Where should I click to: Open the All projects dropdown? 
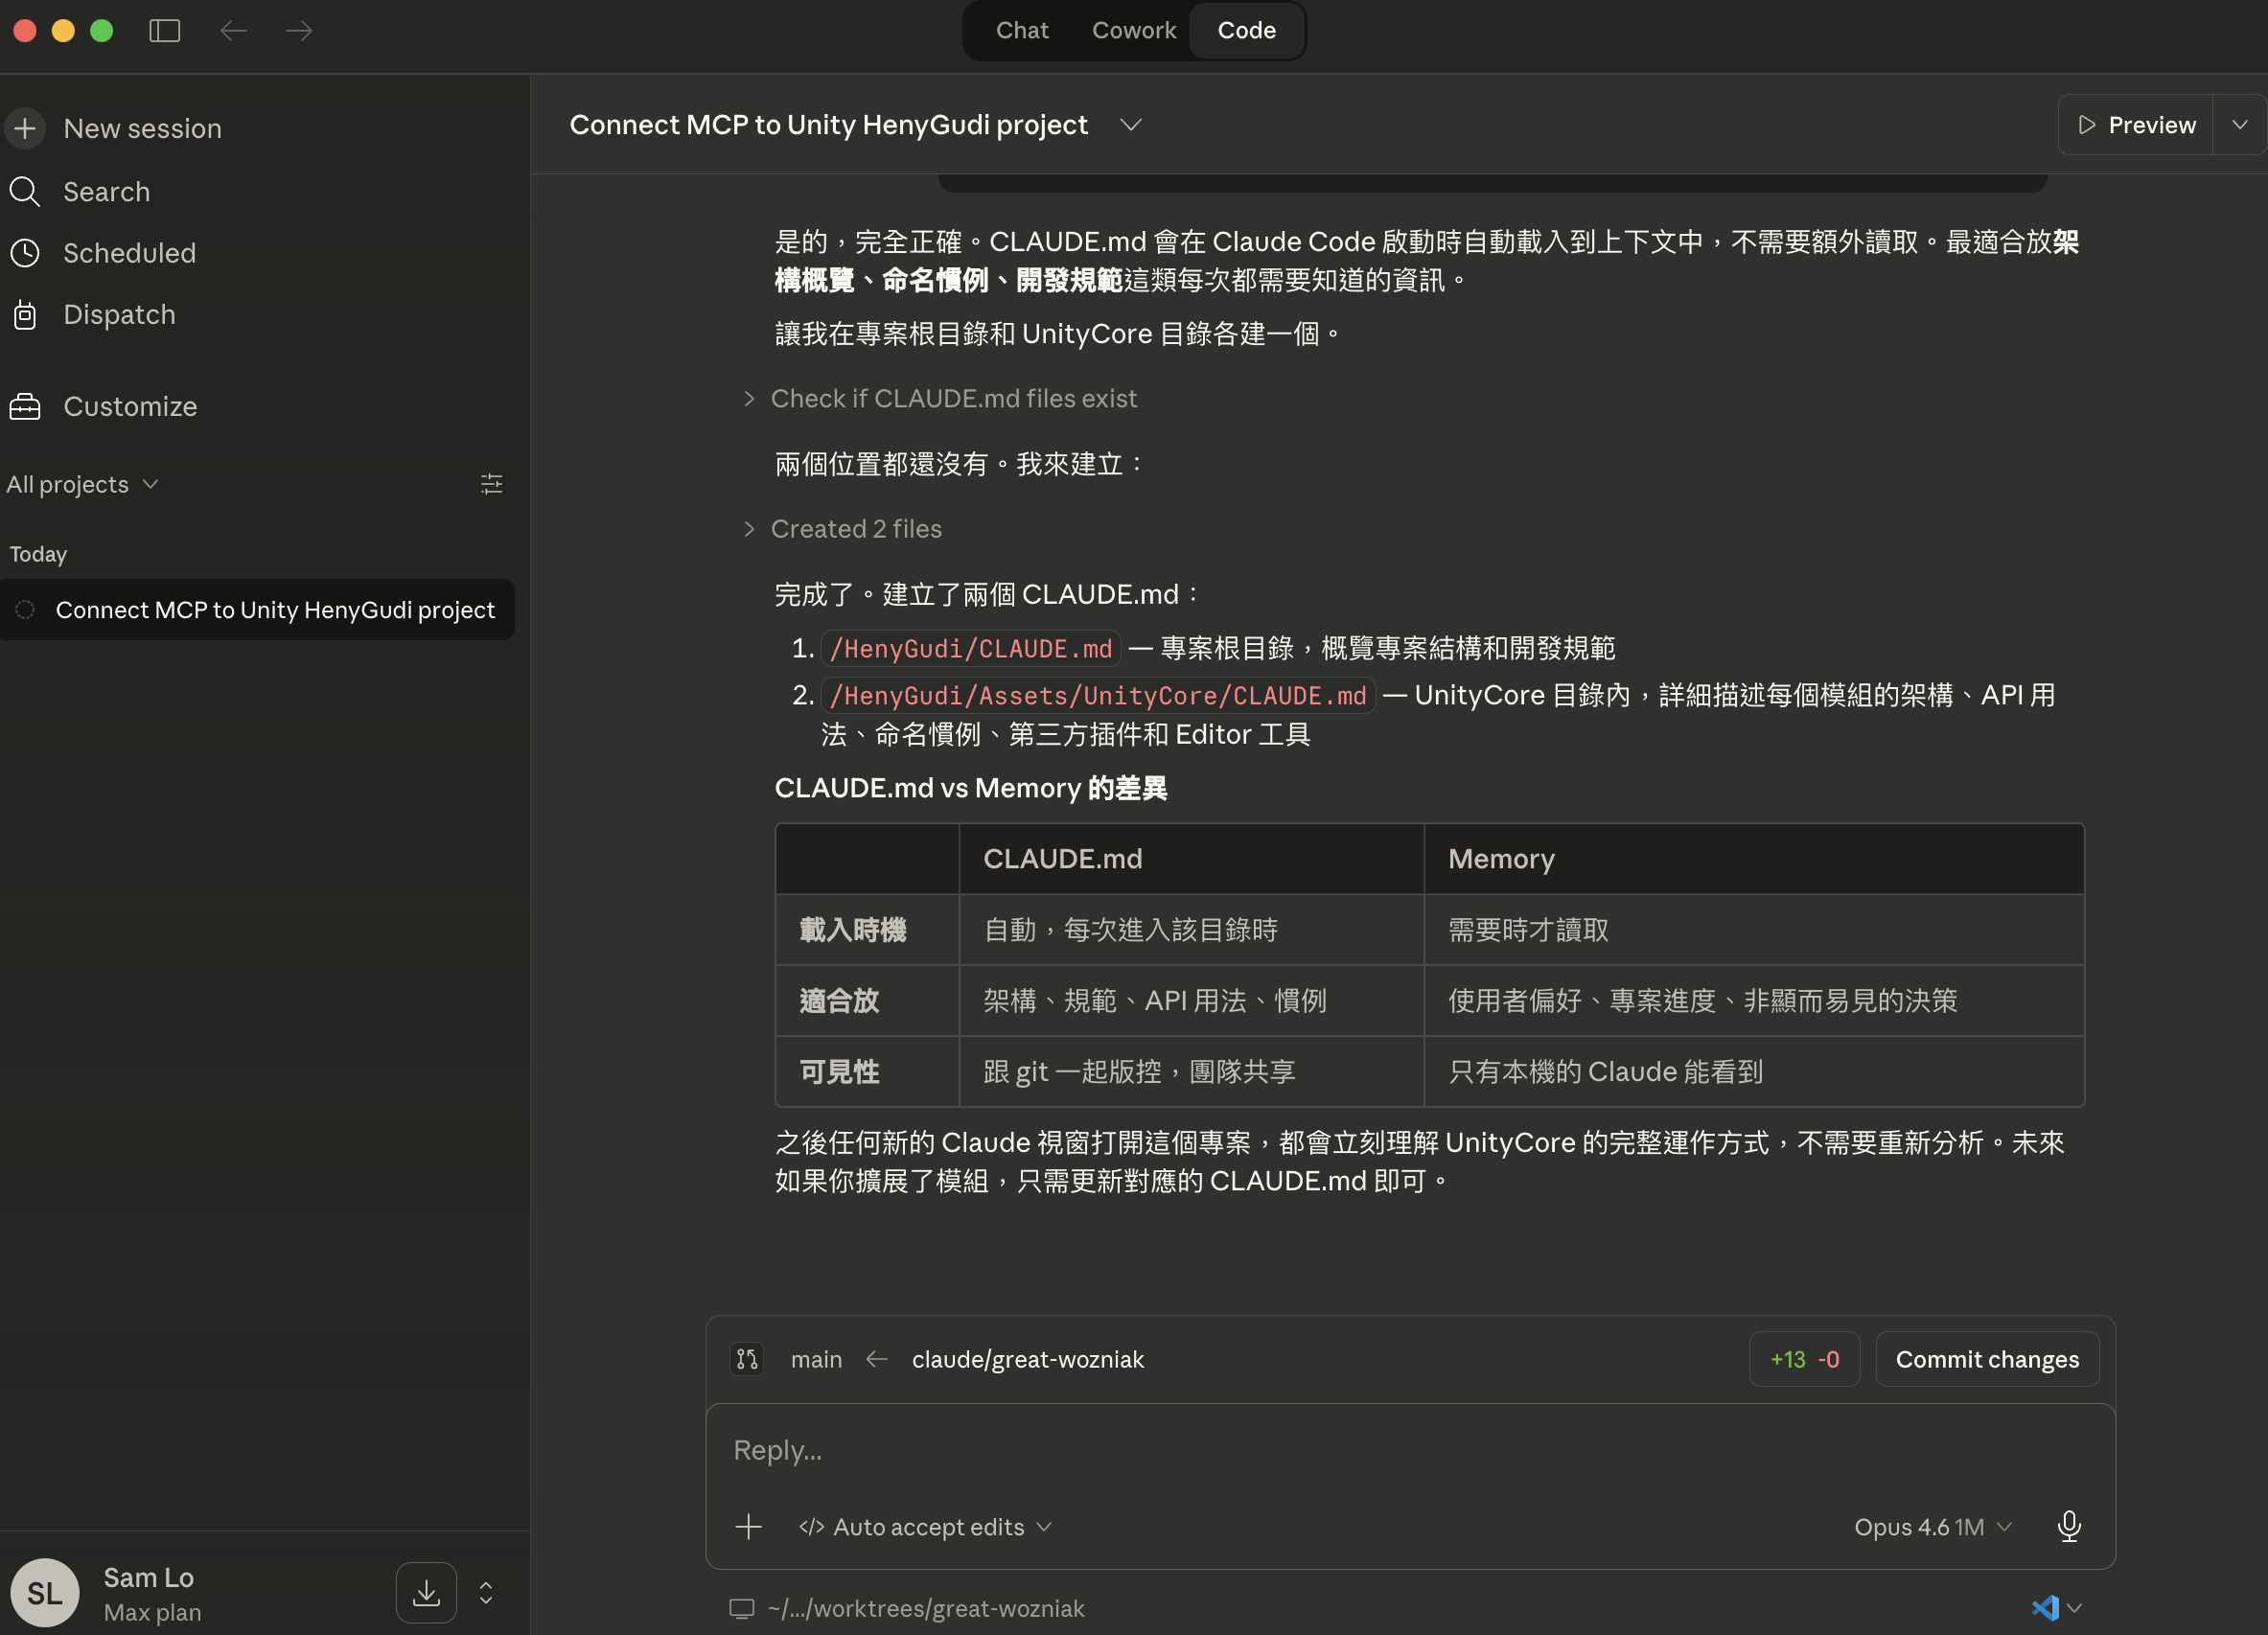click(82, 484)
